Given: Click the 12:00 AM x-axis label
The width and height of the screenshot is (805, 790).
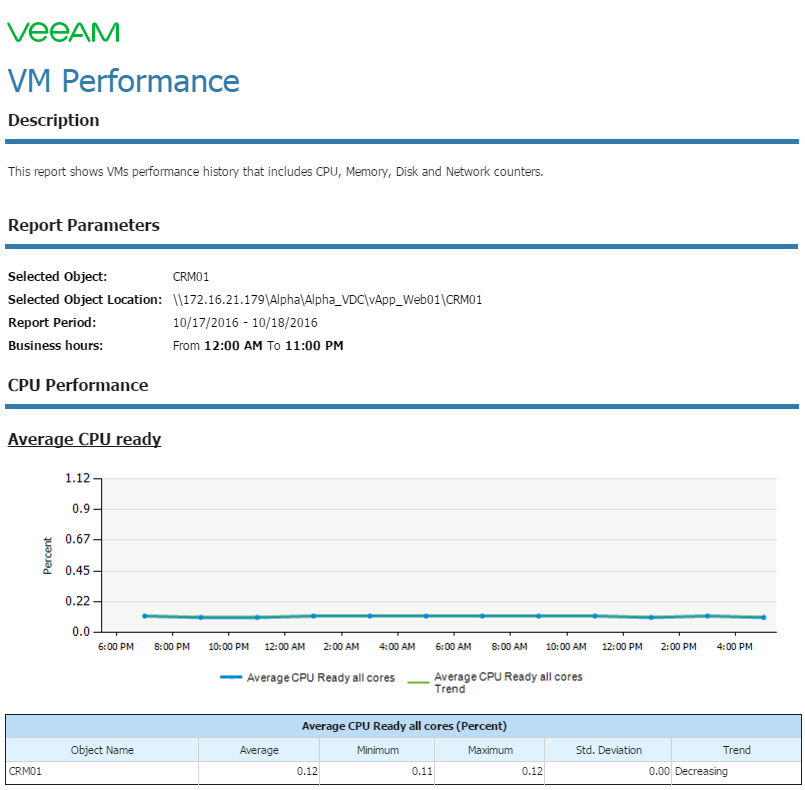Looking at the screenshot, I should (x=285, y=647).
